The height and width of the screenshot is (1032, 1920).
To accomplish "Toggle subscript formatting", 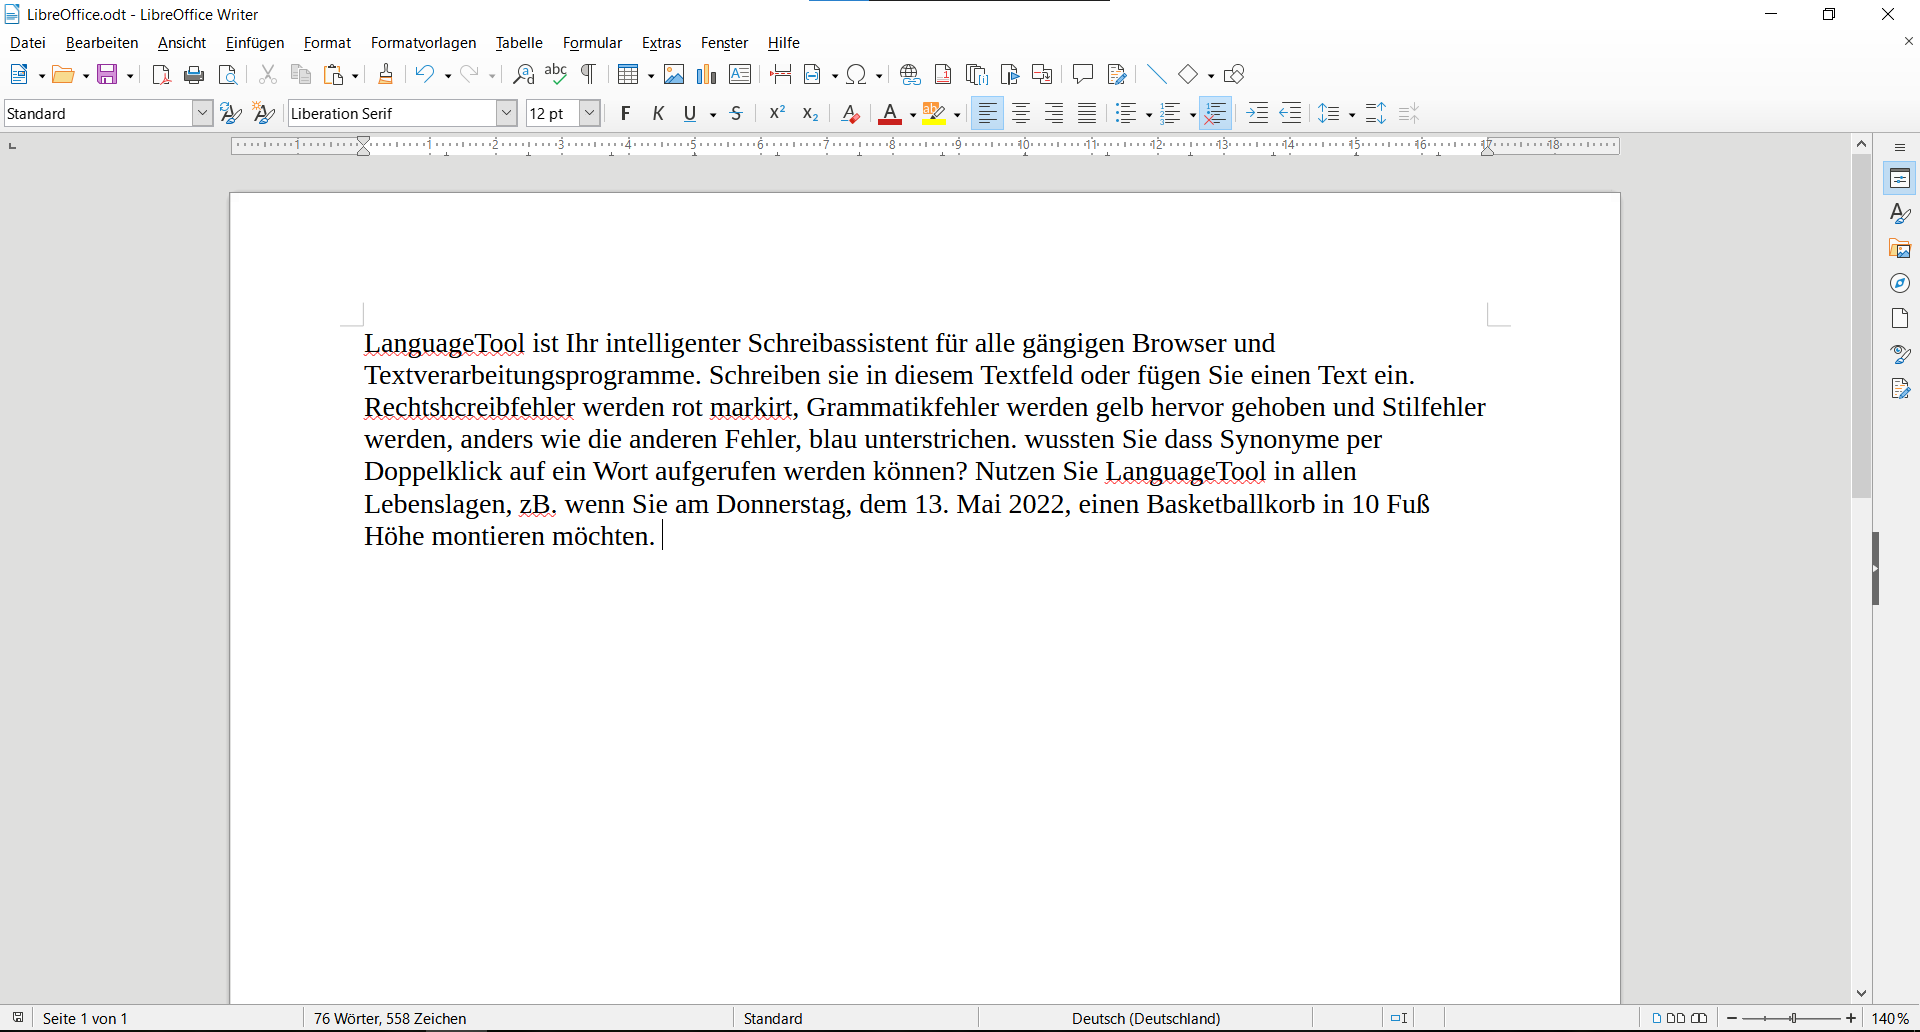I will point(810,114).
